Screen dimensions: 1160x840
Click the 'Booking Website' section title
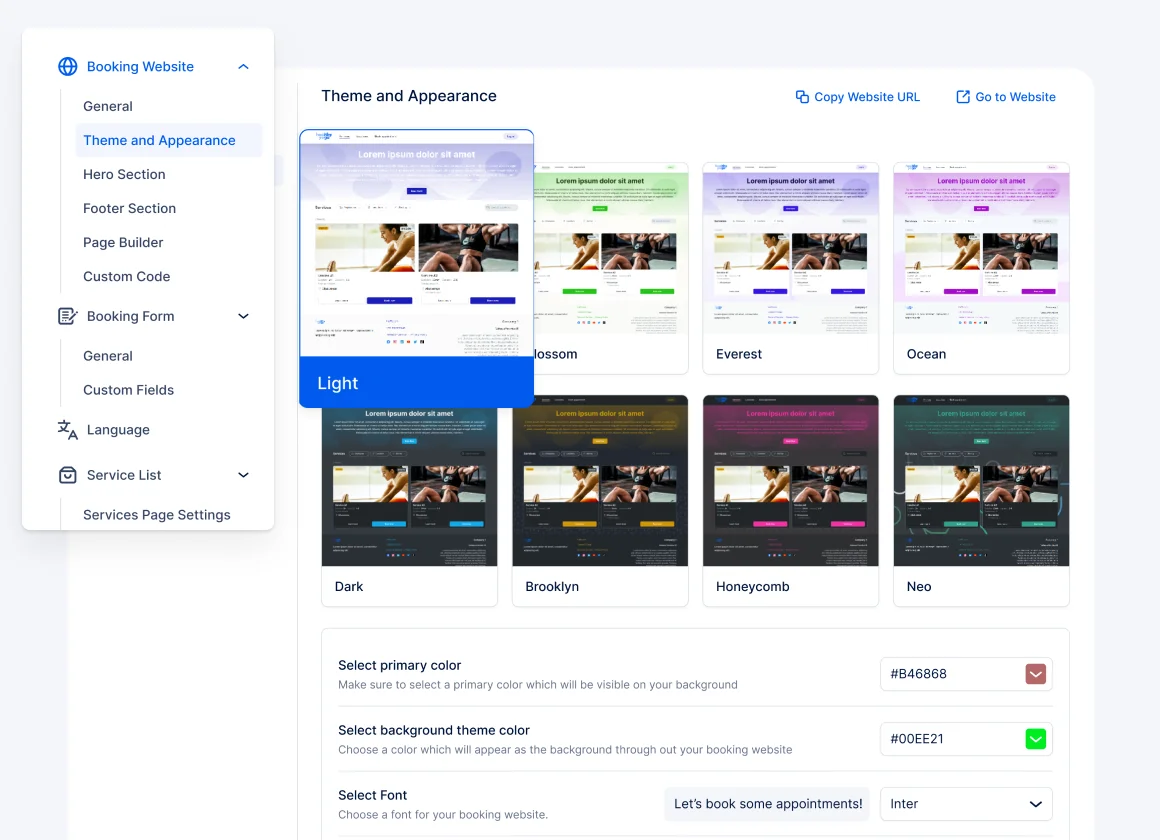[141, 67]
